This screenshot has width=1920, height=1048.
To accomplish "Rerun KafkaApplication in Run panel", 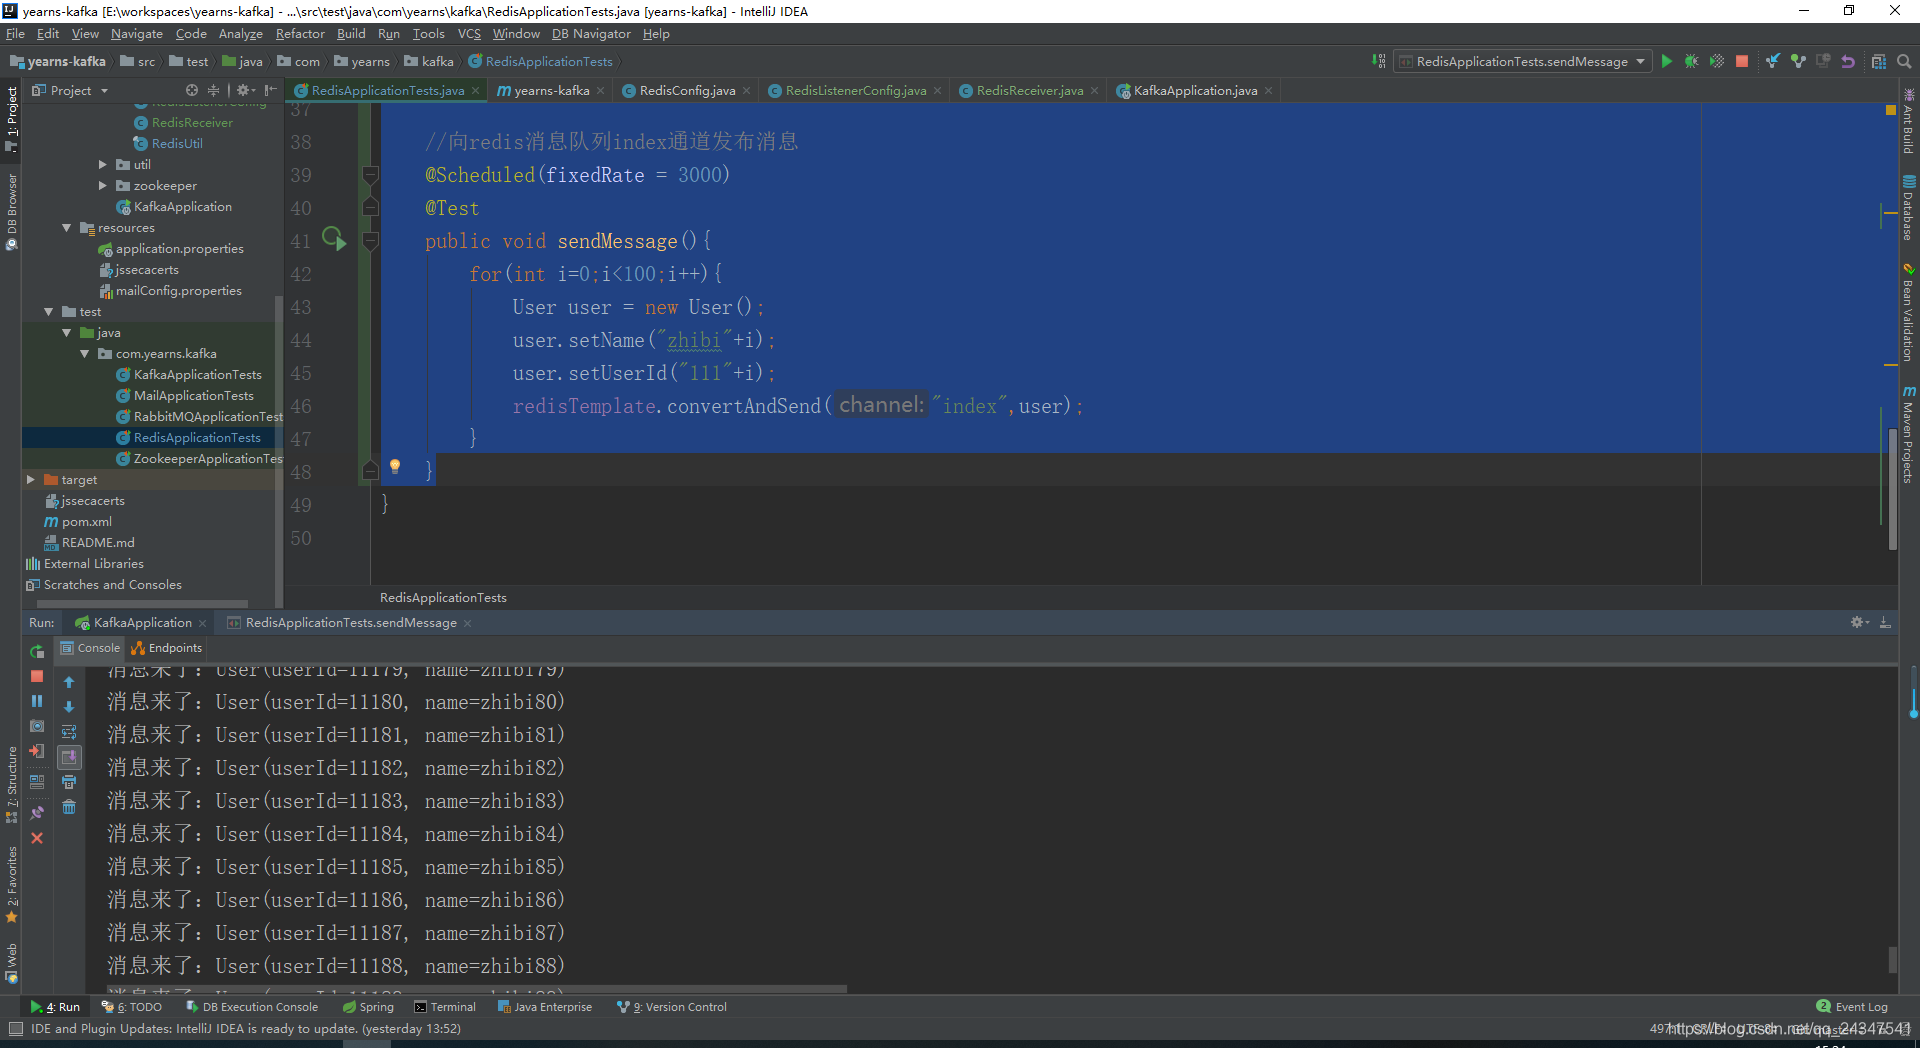I will click(37, 652).
